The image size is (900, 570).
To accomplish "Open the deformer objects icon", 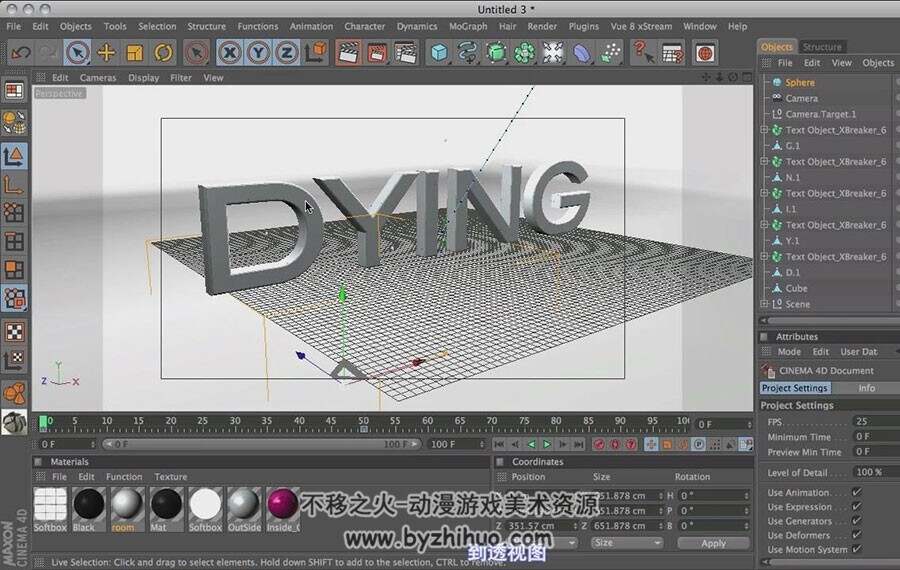I will pyautogui.click(x=582, y=53).
